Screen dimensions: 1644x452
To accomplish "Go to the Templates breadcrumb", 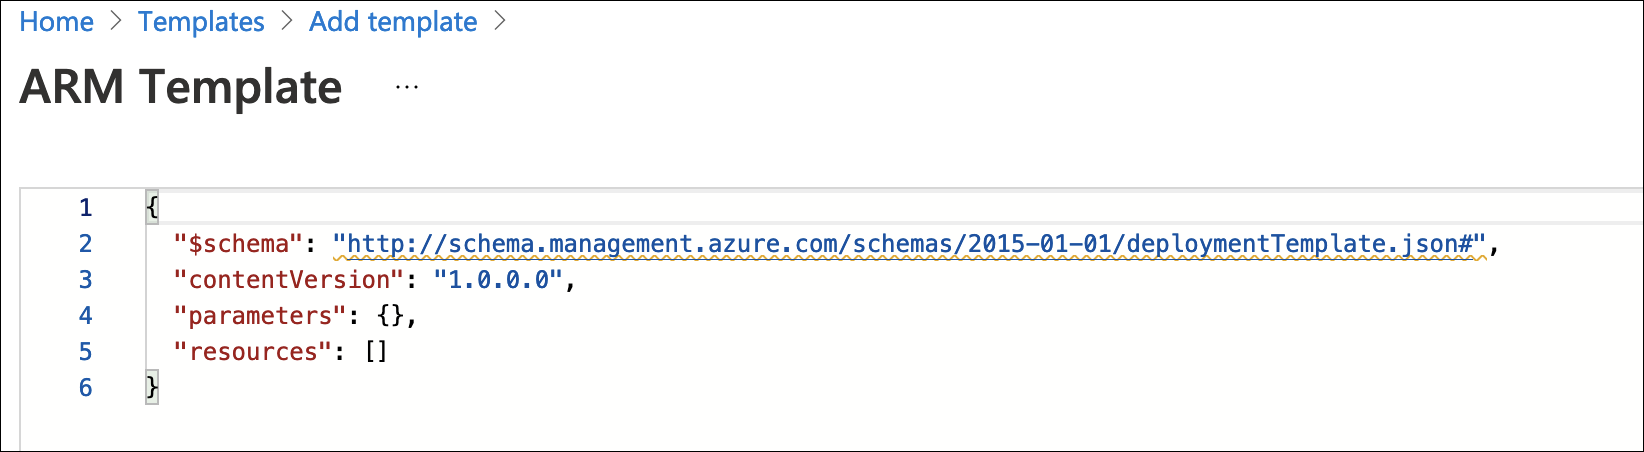I will pyautogui.click(x=201, y=22).
